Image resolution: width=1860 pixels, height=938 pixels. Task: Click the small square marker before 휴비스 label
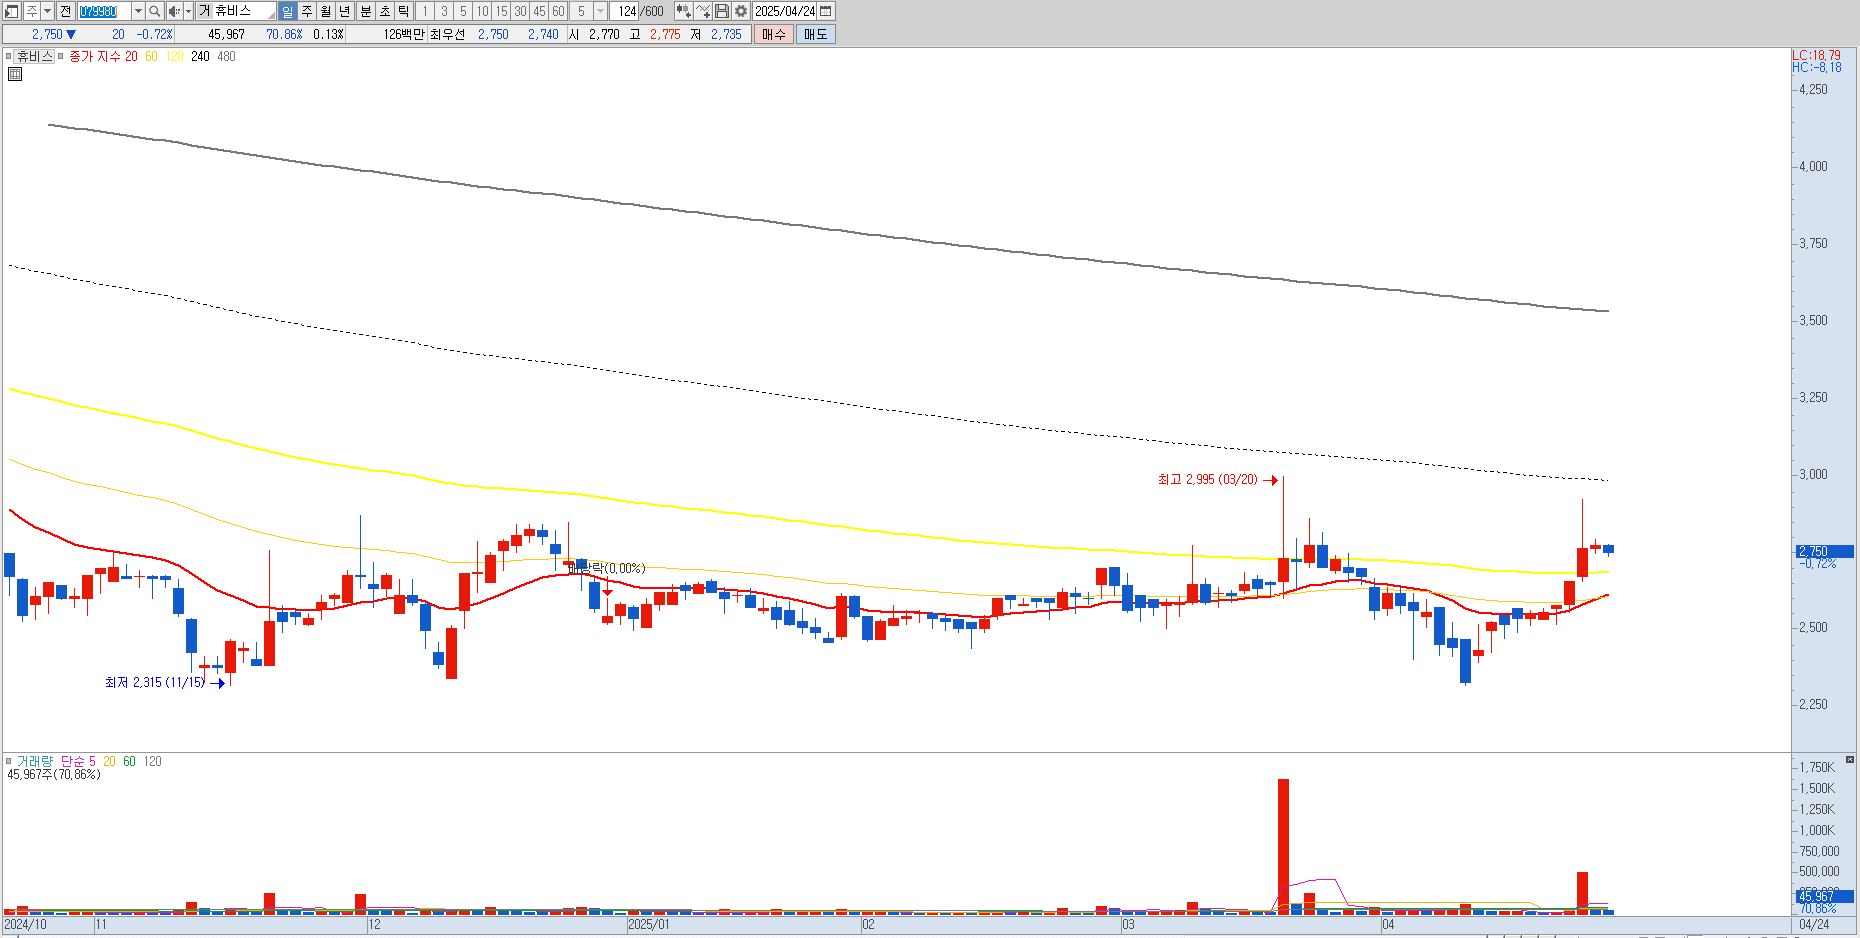[9, 57]
